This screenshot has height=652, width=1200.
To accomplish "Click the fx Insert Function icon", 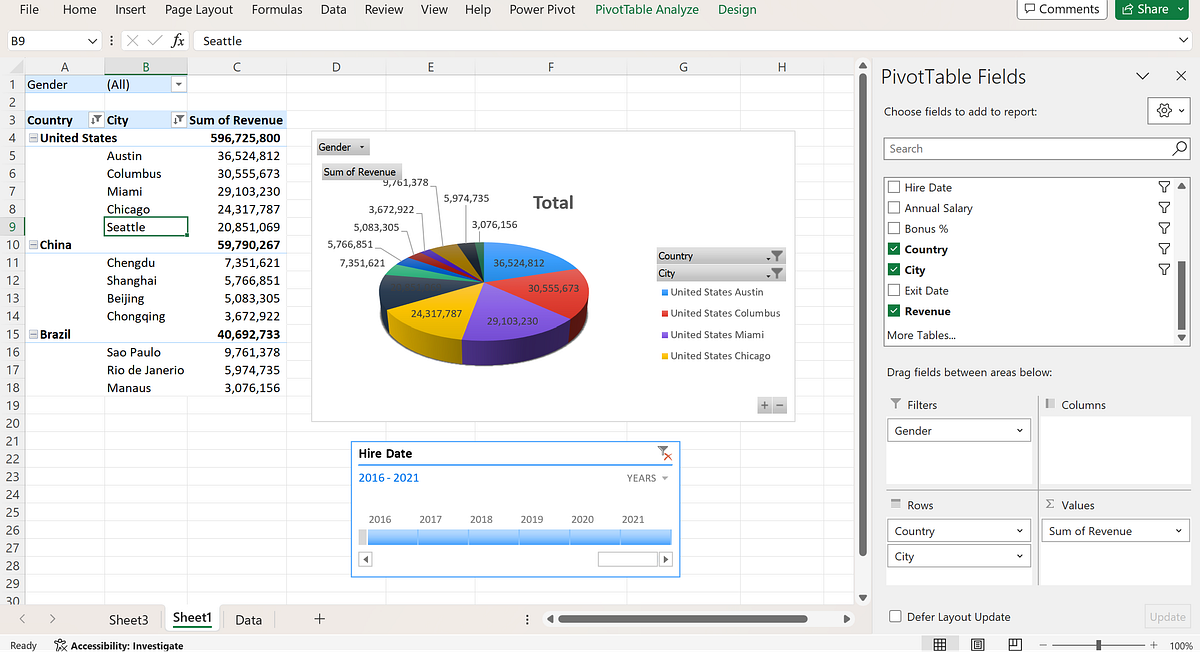I will click(x=179, y=41).
